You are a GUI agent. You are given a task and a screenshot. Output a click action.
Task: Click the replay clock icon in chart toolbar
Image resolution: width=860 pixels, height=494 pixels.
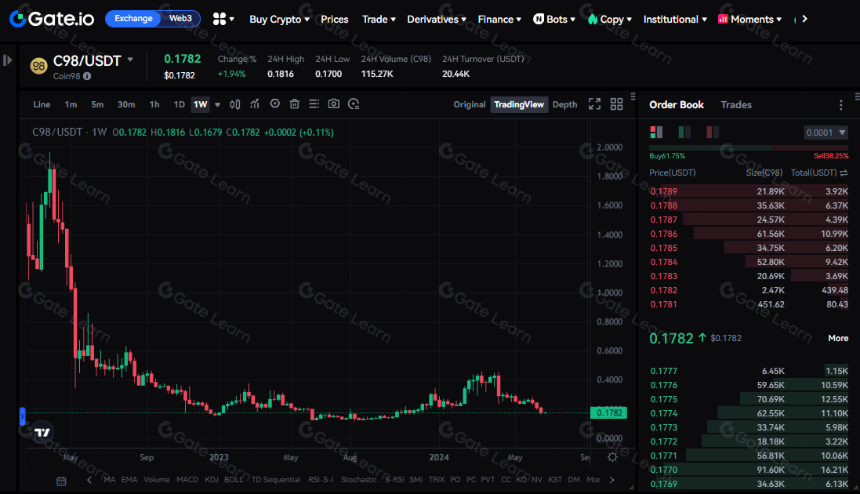coord(354,104)
